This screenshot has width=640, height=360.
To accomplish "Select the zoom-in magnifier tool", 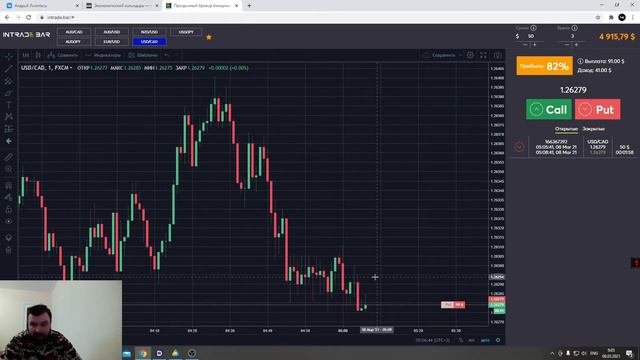I will pos(9,169).
